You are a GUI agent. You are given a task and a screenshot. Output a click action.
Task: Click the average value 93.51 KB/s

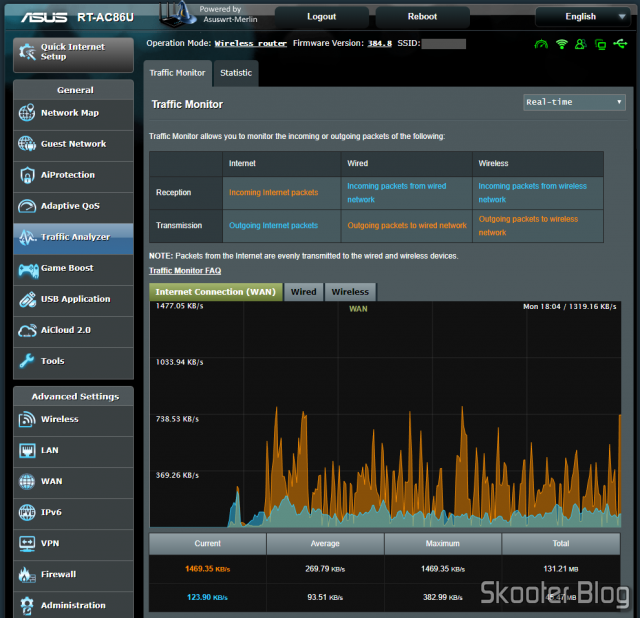tap(325, 598)
